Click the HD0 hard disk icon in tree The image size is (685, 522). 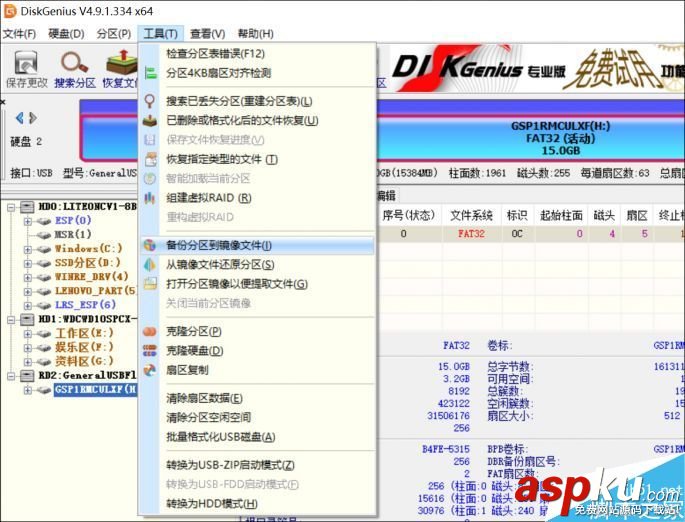click(28, 207)
